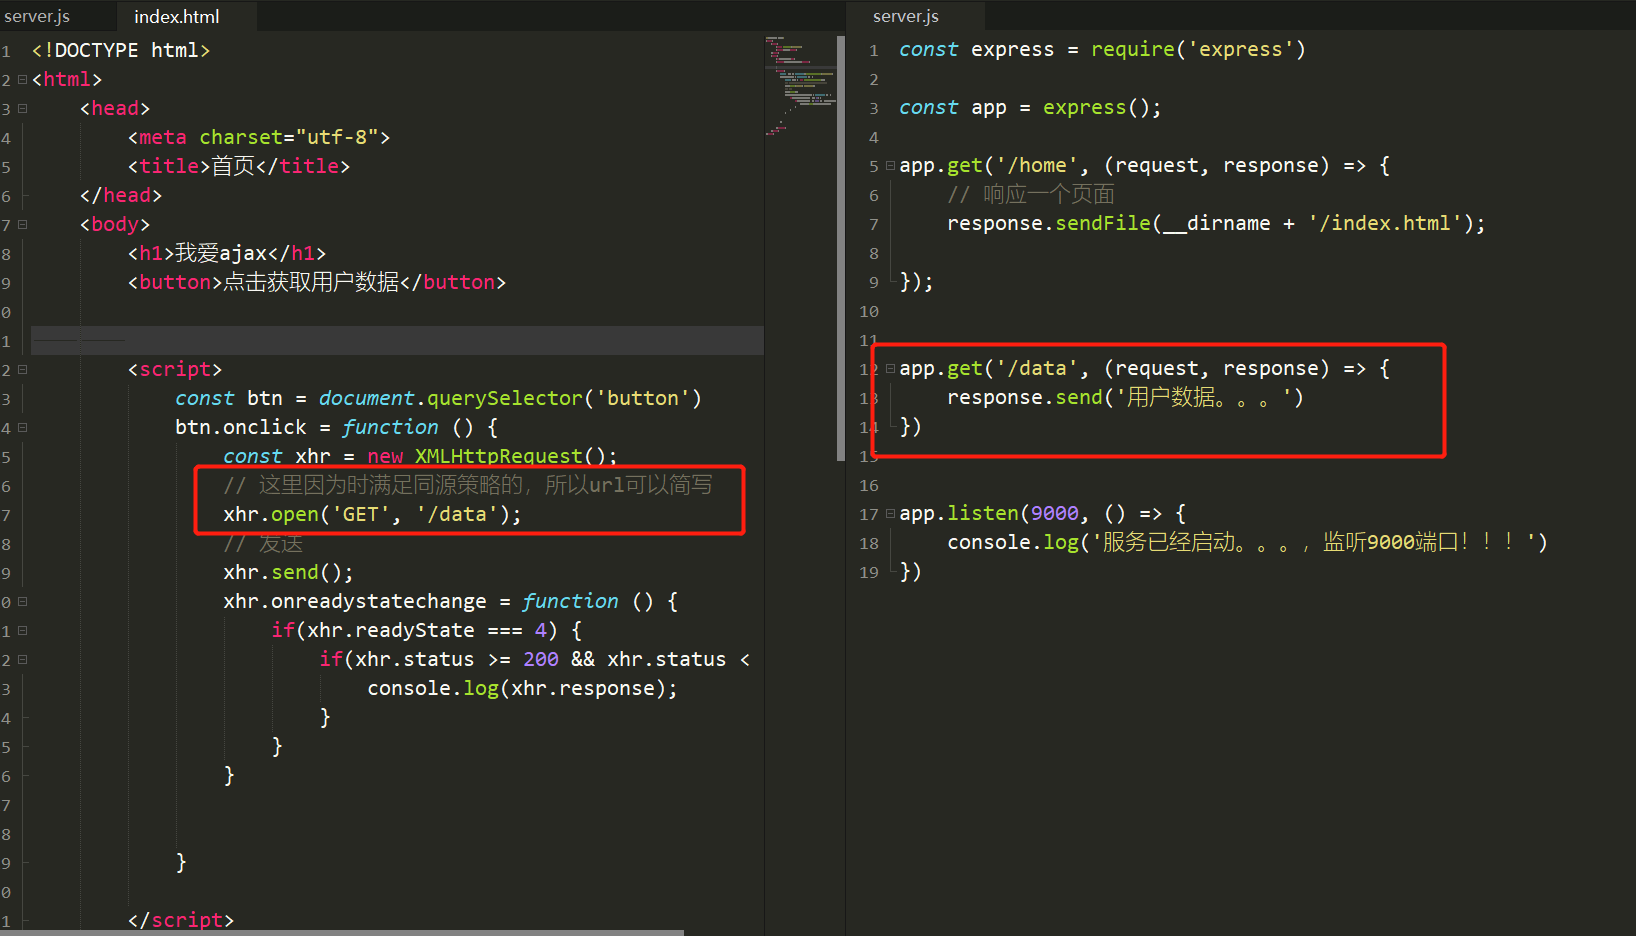Click the button 点击获取用户数据 line
Screen dimensions: 1636x936
click(317, 282)
